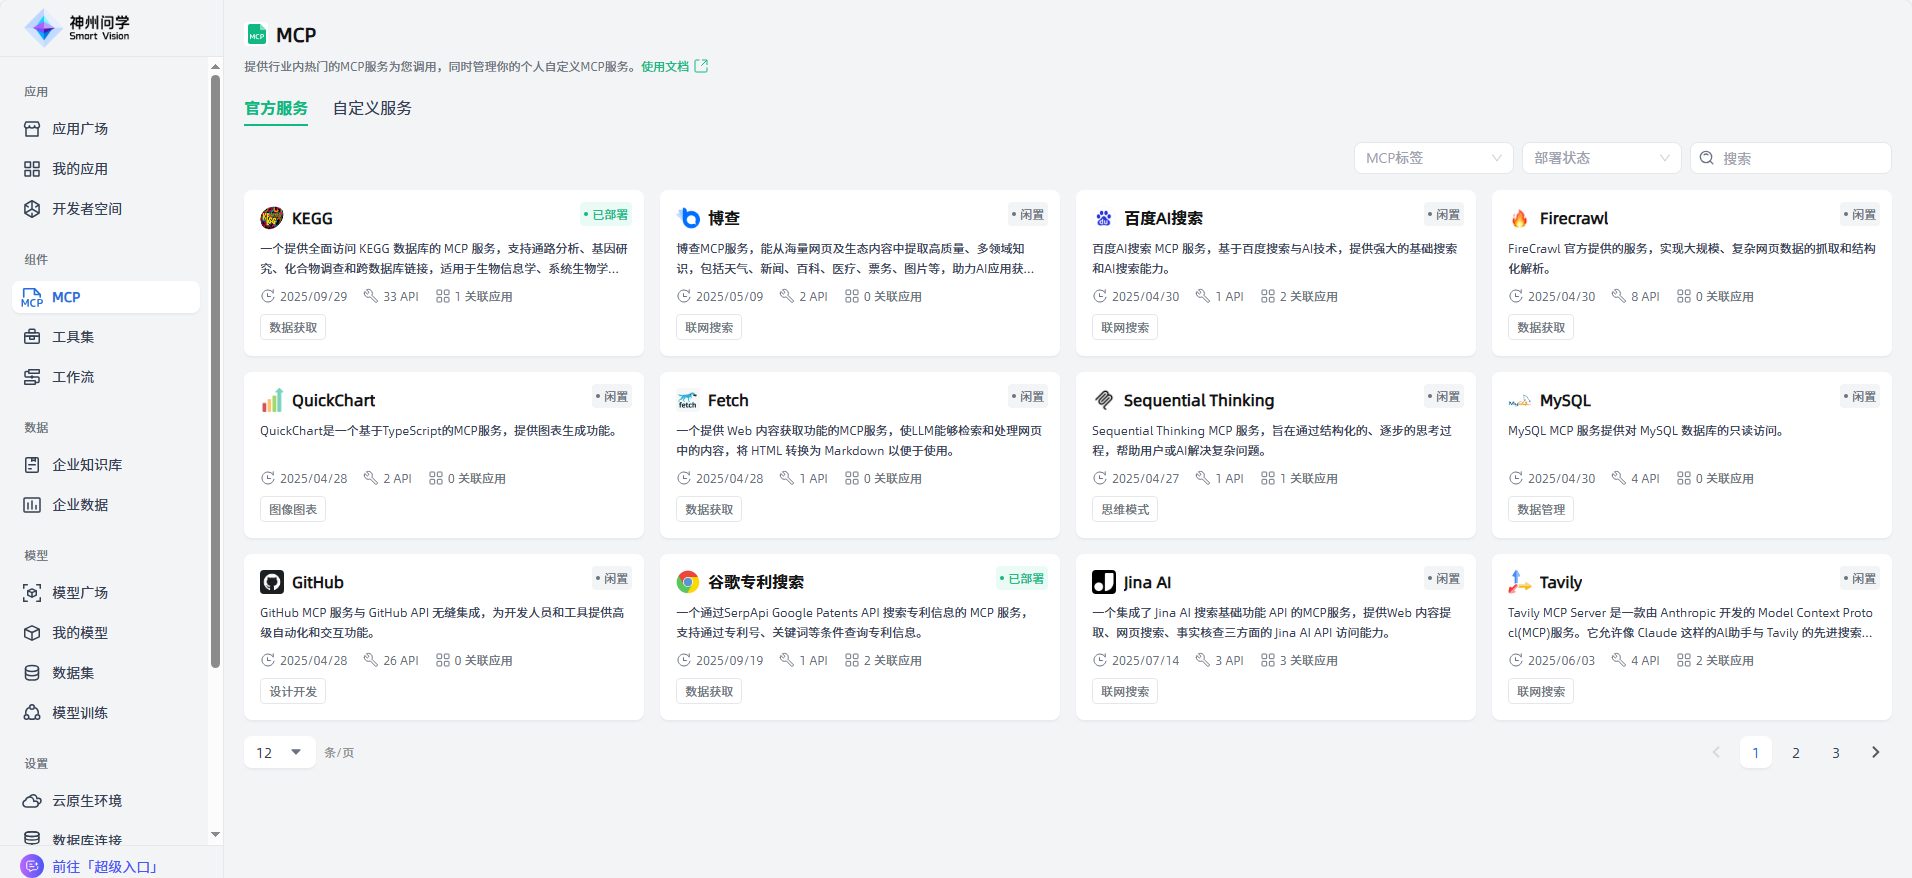Click the KEGG service logo icon
Viewport: 1912px width, 878px height.
point(271,218)
